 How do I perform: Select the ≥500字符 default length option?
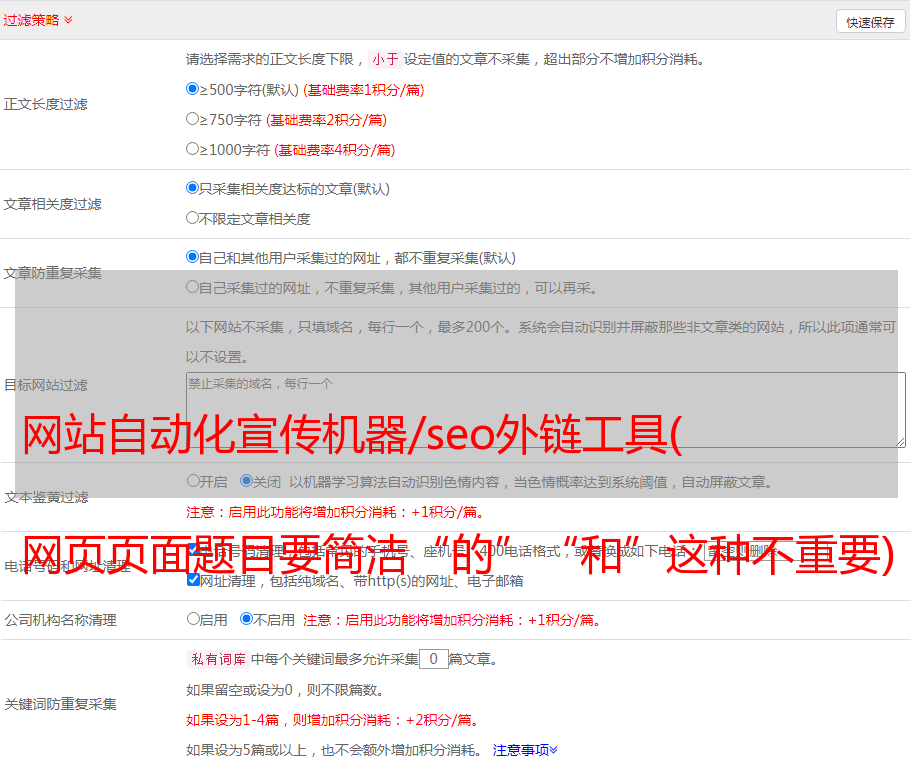click(x=193, y=89)
